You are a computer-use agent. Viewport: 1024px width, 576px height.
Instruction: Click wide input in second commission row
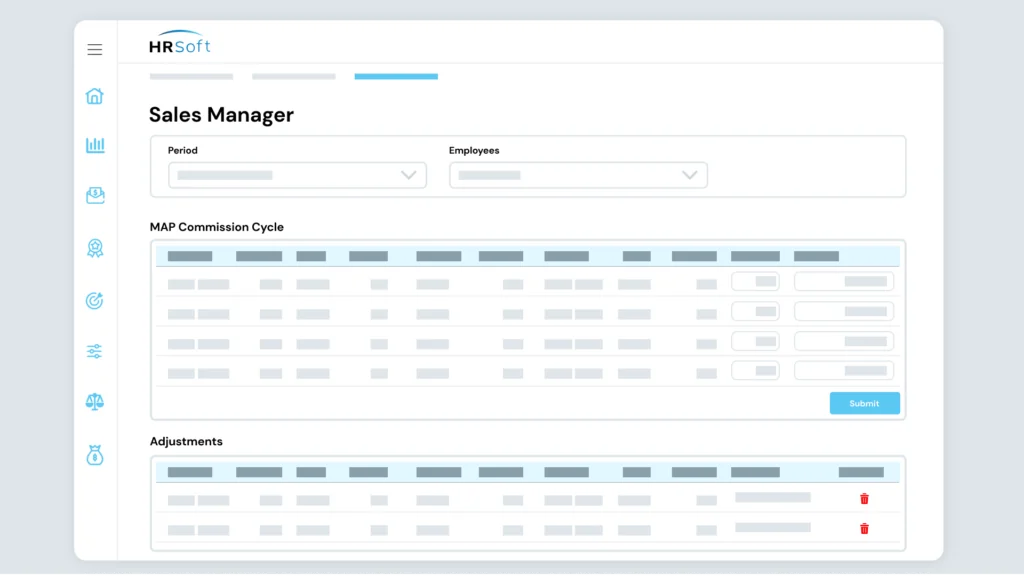point(844,312)
